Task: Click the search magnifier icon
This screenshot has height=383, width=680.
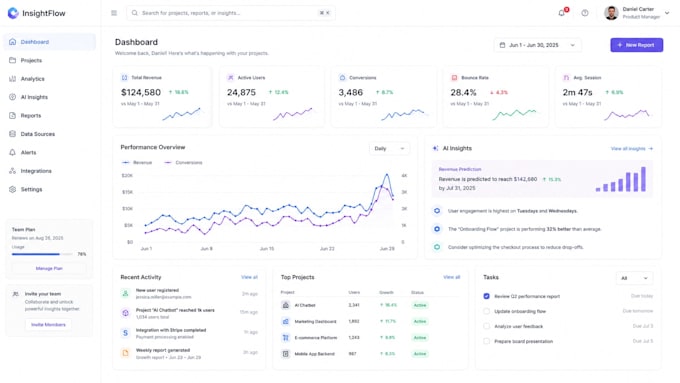Action: tap(135, 13)
